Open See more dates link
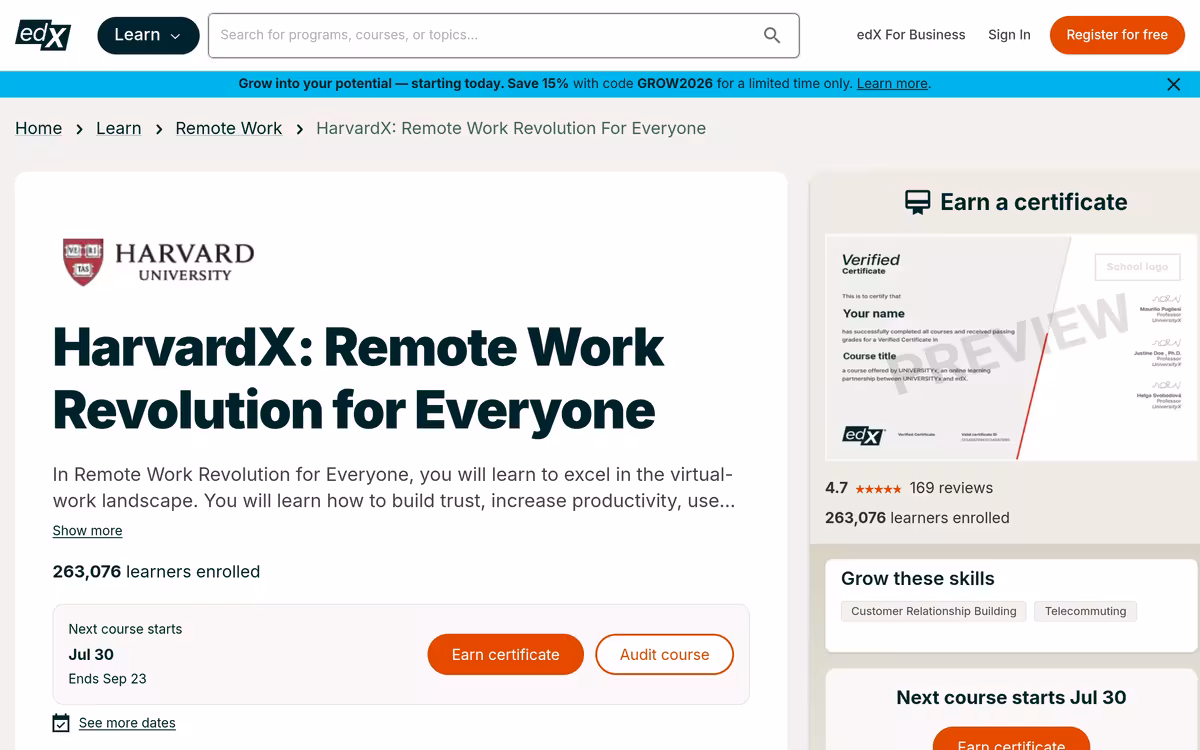Screen dimensions: 1200x750 (127, 723)
